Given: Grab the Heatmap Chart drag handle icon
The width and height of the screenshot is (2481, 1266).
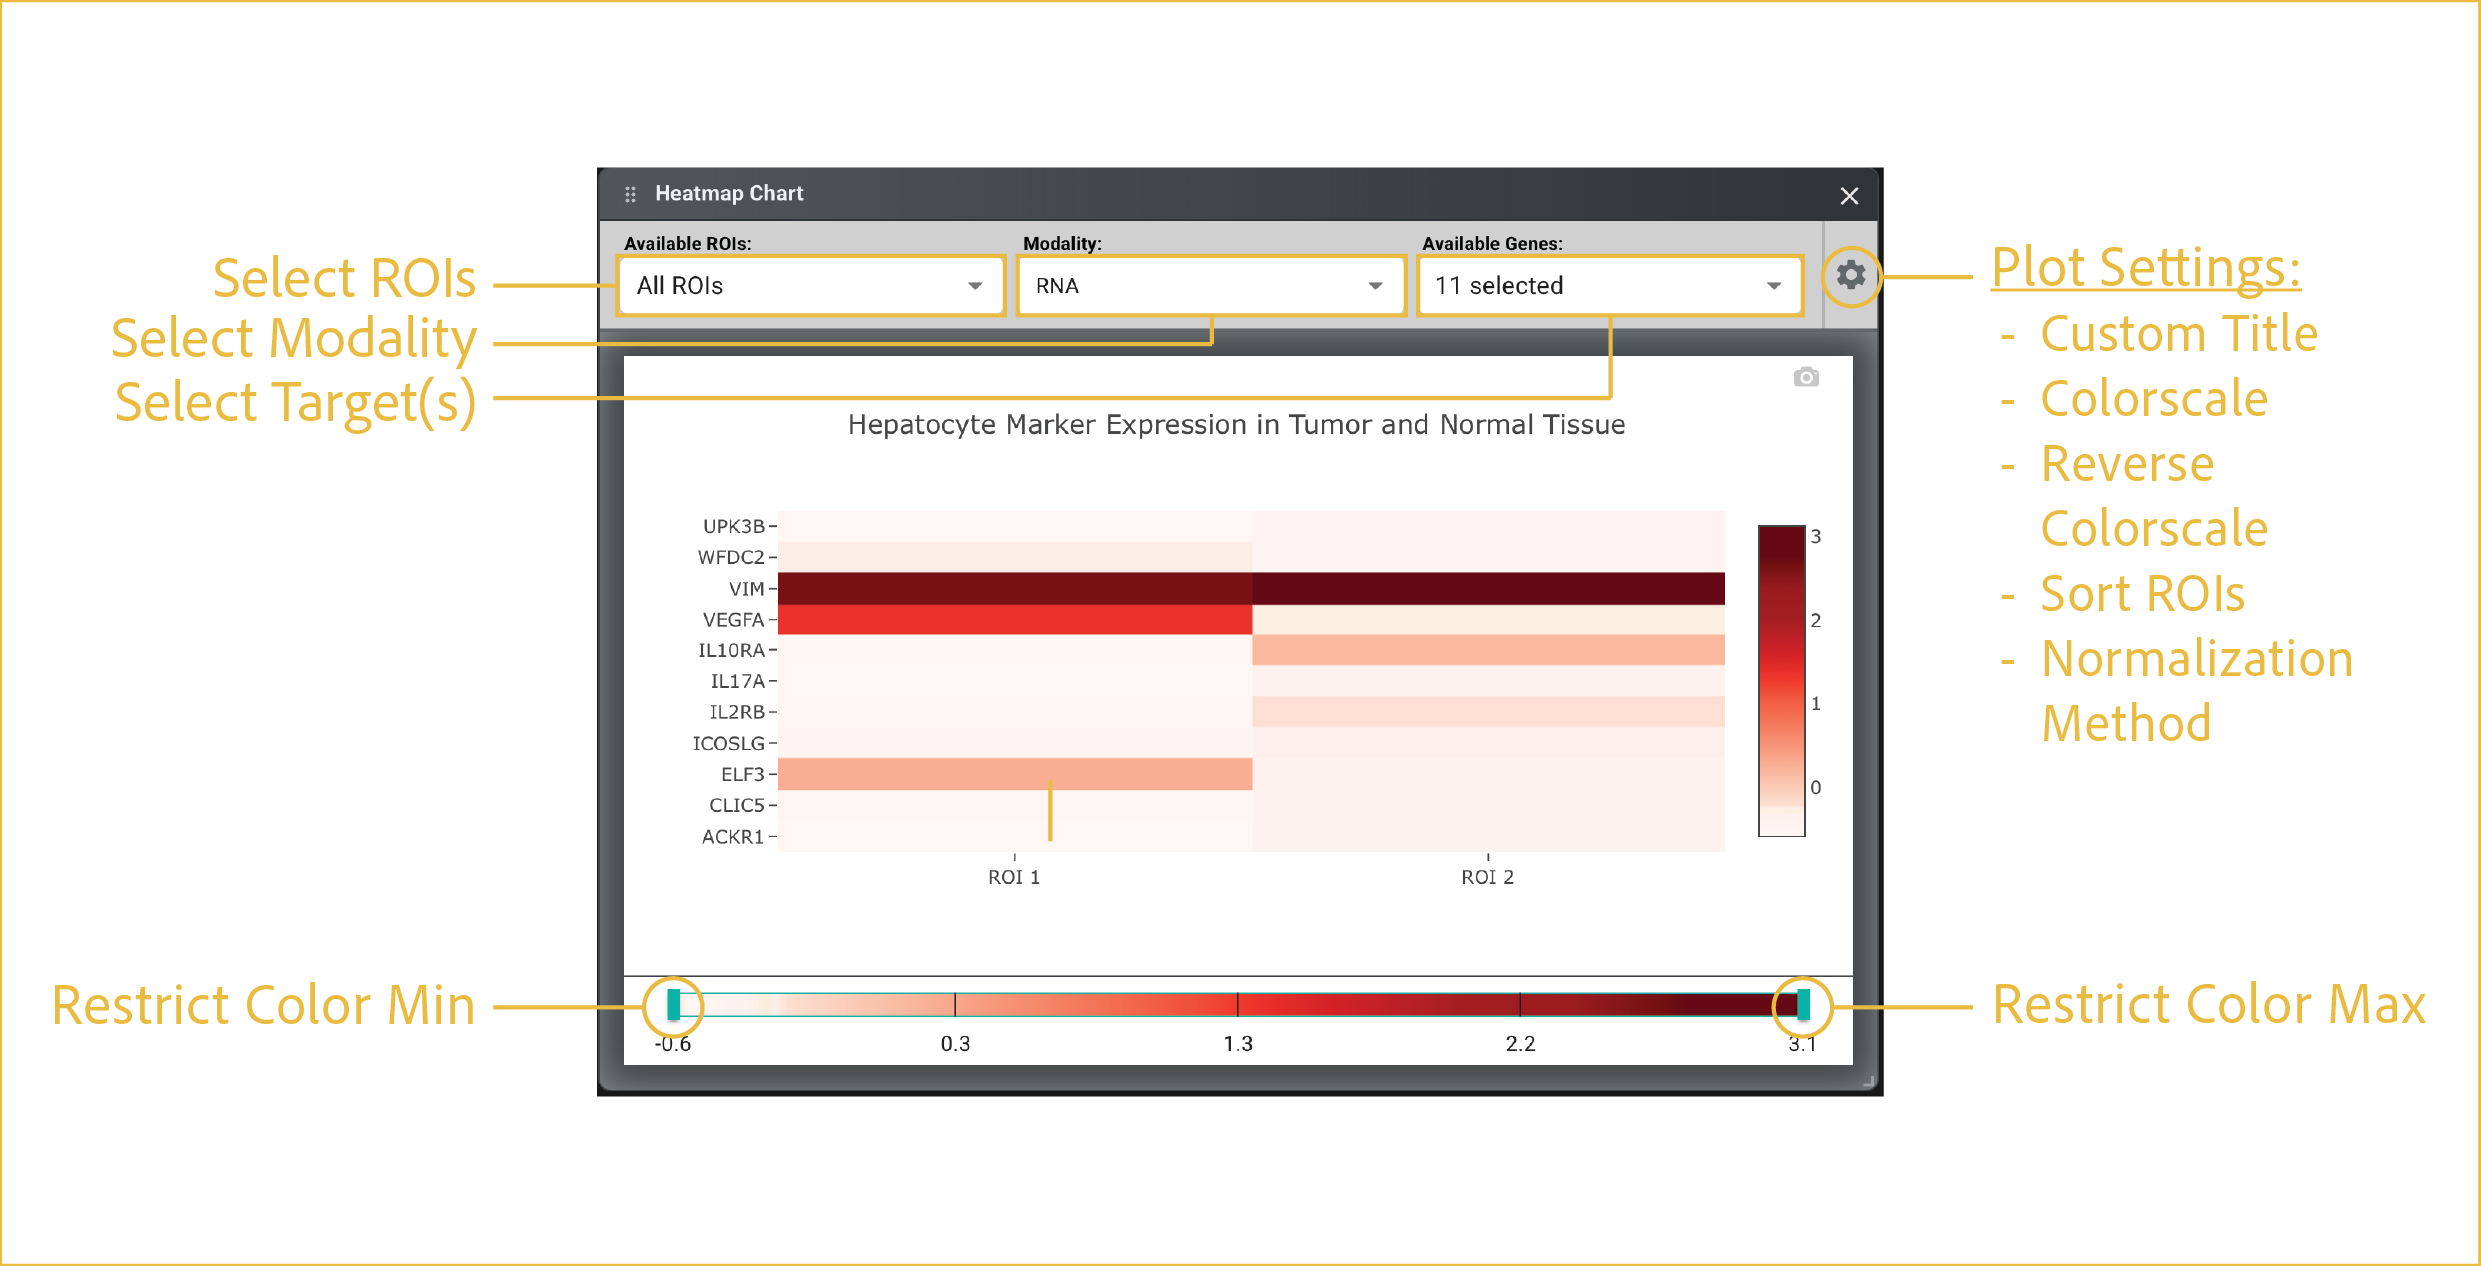Looking at the screenshot, I should click(x=630, y=194).
